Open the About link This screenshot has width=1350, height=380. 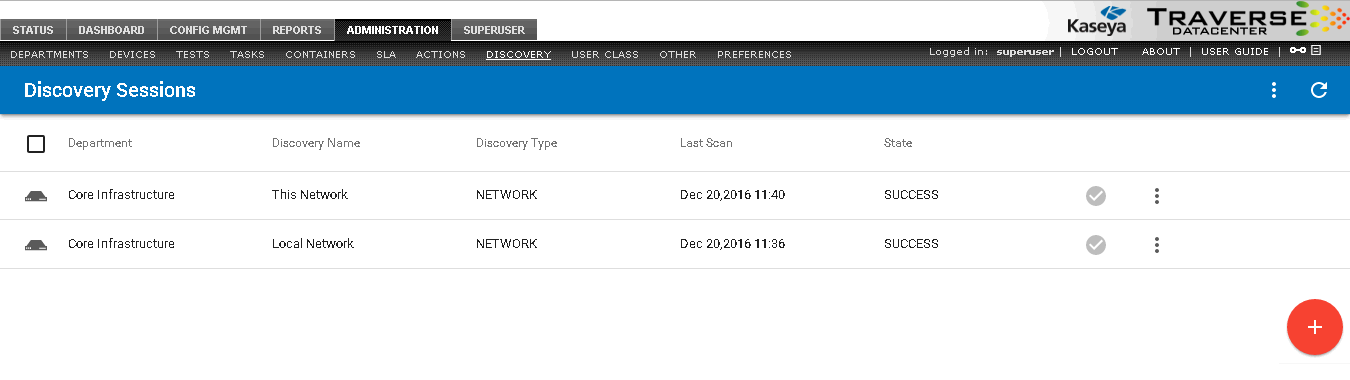[x=1161, y=51]
